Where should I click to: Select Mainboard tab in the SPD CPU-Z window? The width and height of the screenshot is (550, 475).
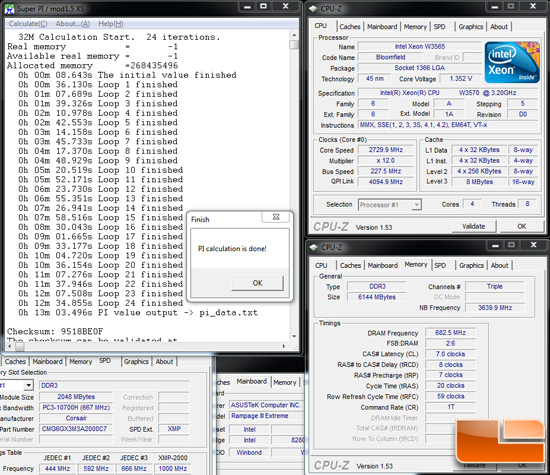pos(47,361)
